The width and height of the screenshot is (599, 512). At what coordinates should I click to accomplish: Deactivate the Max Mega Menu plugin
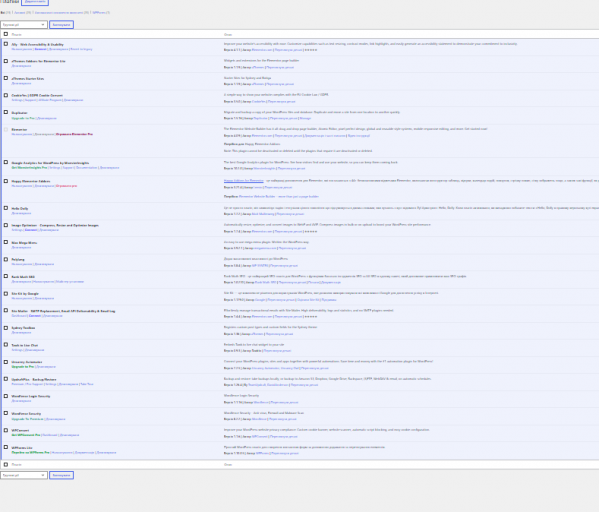21,248
